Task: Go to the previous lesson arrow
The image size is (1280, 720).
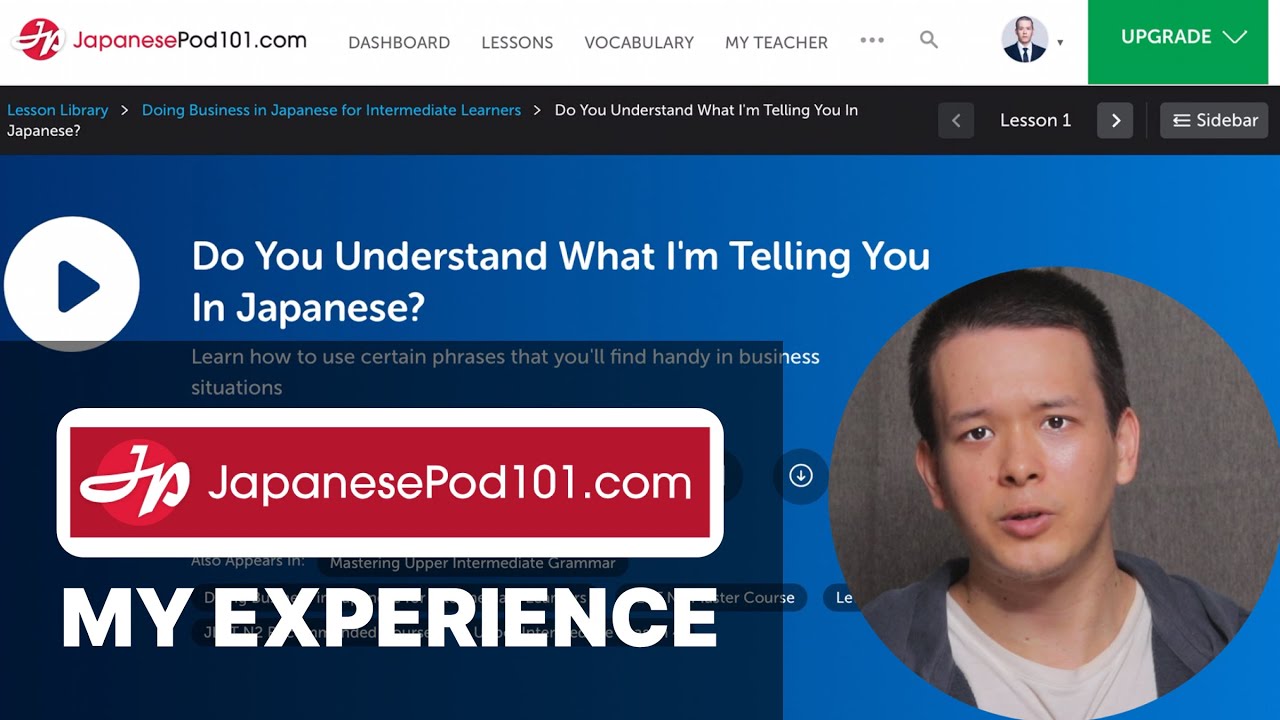Action: point(956,120)
